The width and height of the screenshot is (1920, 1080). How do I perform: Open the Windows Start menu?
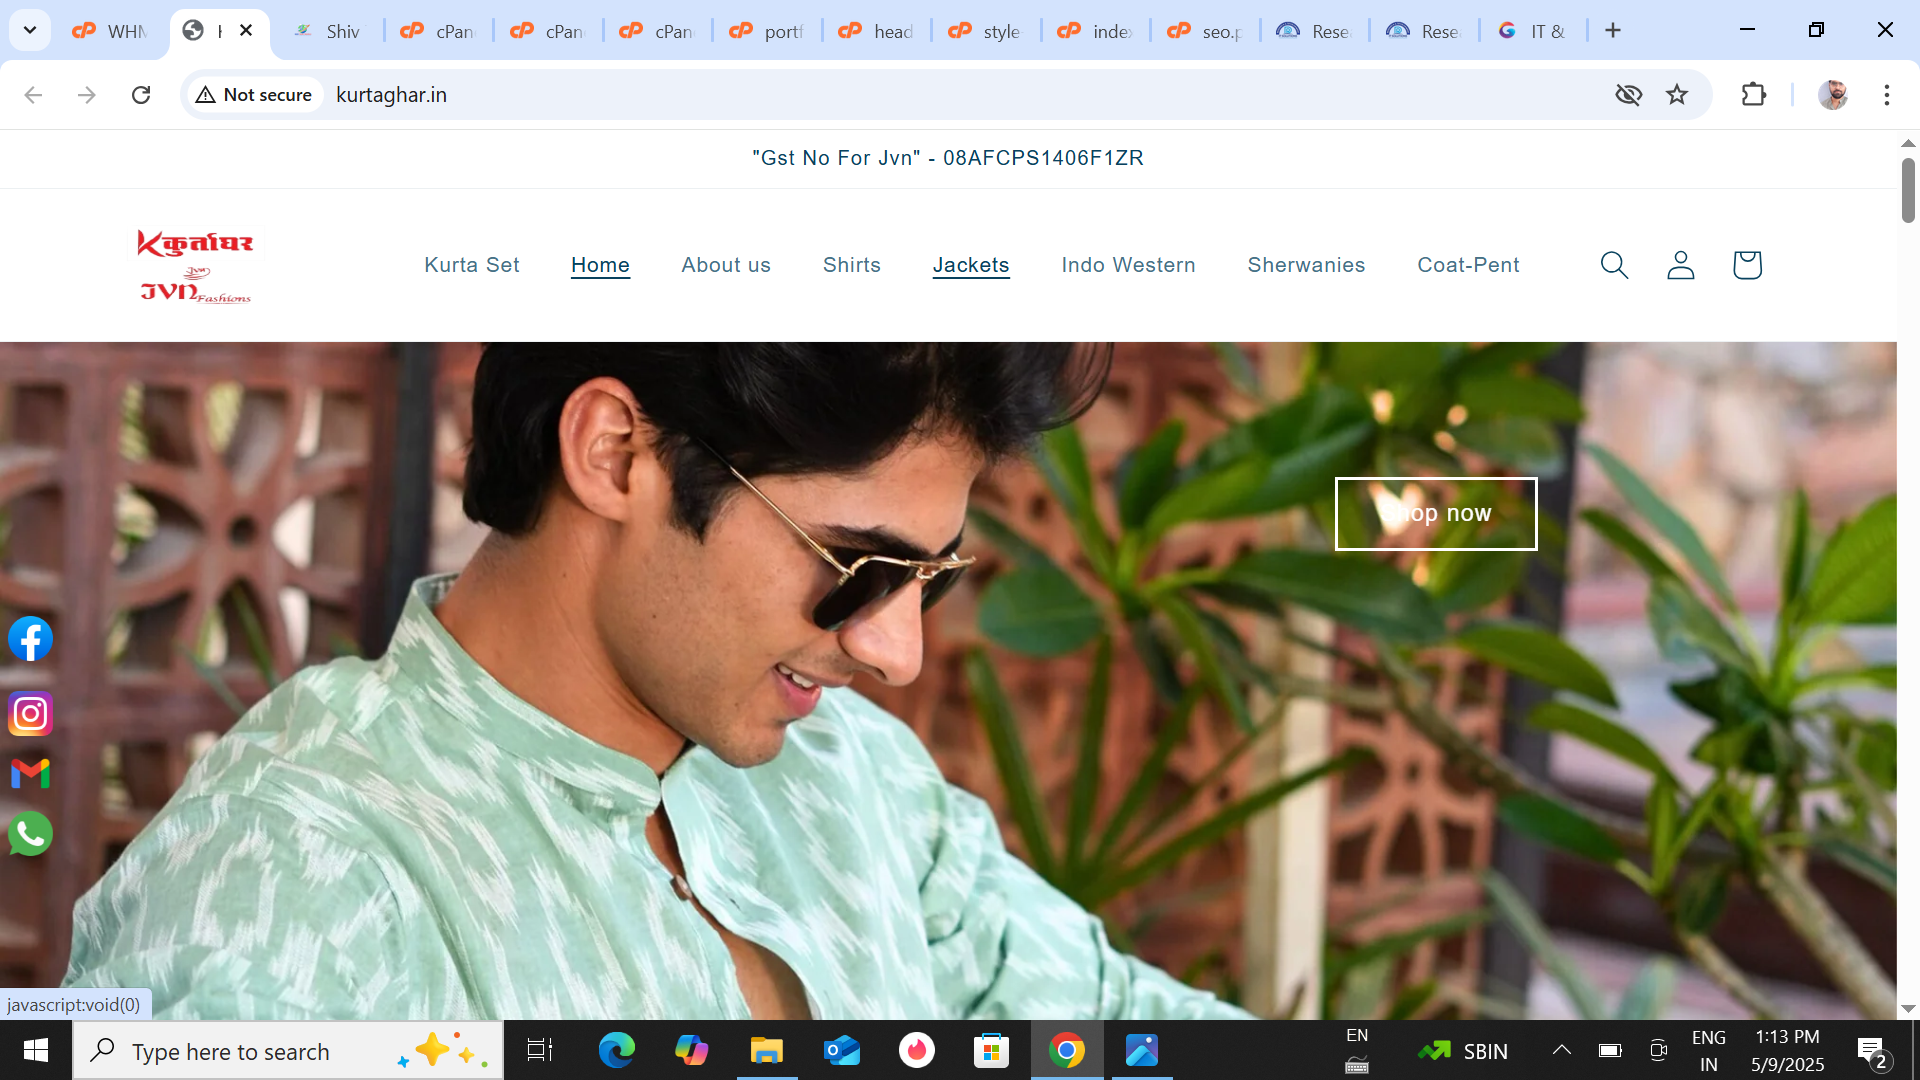(36, 1050)
